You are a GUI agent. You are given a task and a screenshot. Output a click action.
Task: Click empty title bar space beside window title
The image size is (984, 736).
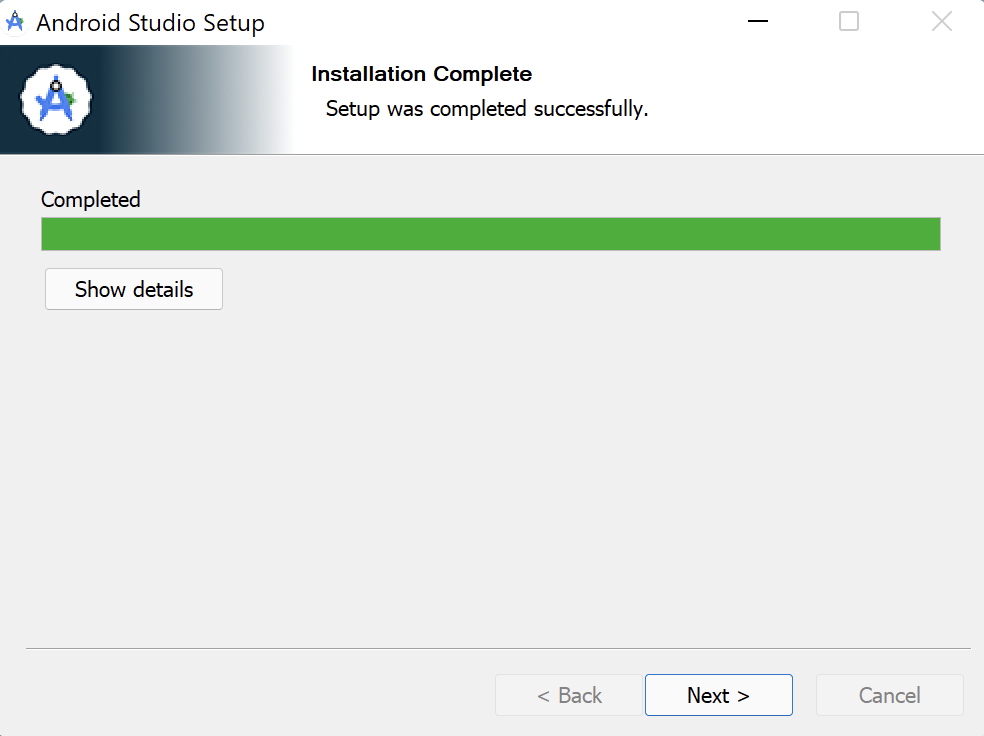(500, 22)
